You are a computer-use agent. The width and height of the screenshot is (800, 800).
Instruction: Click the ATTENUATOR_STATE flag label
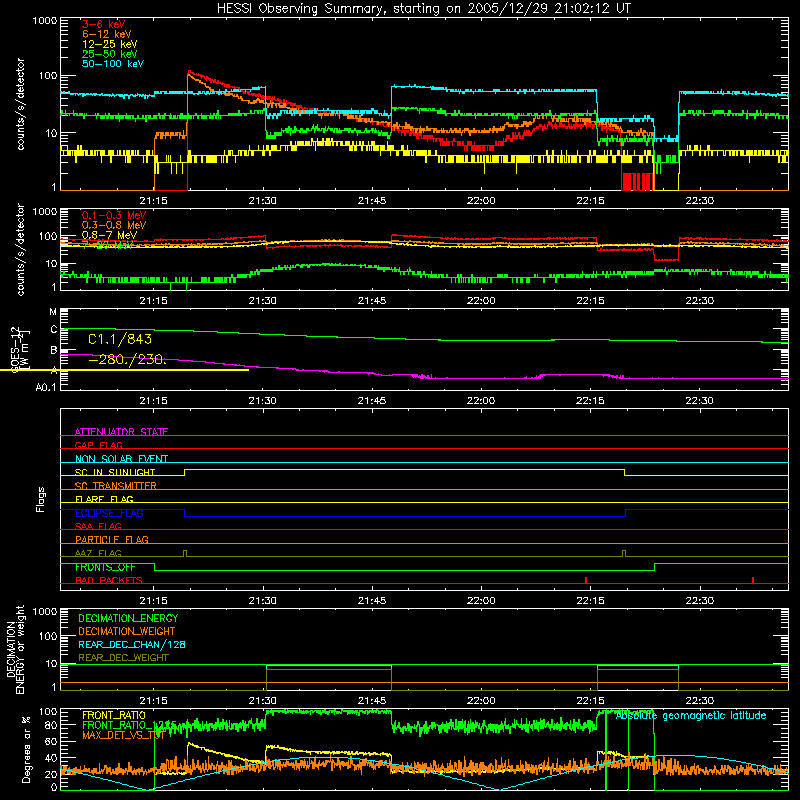click(x=121, y=432)
